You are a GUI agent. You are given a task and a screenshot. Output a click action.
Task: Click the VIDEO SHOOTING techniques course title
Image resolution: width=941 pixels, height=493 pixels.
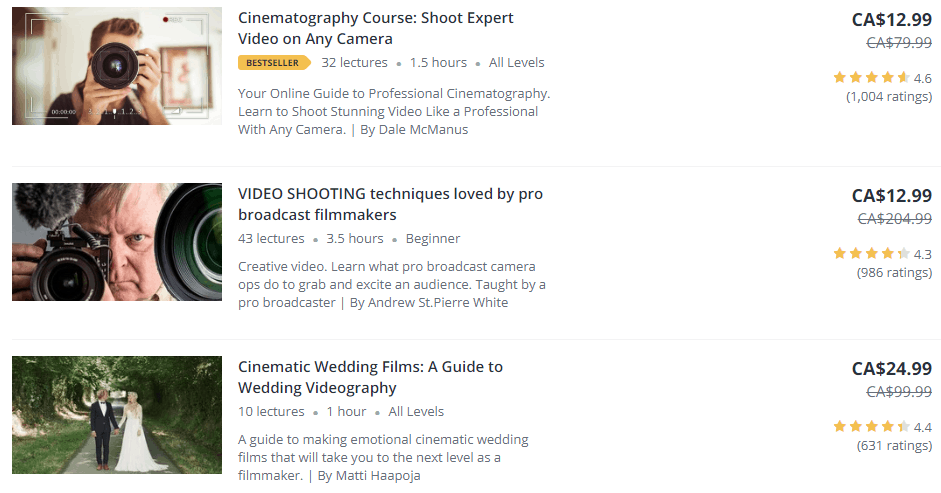click(x=390, y=204)
